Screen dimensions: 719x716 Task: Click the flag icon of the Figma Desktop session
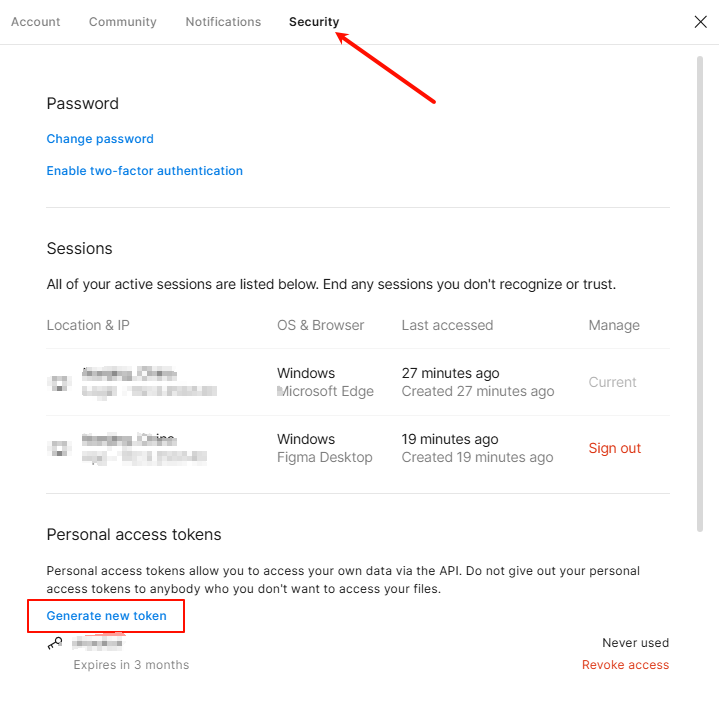coord(60,448)
